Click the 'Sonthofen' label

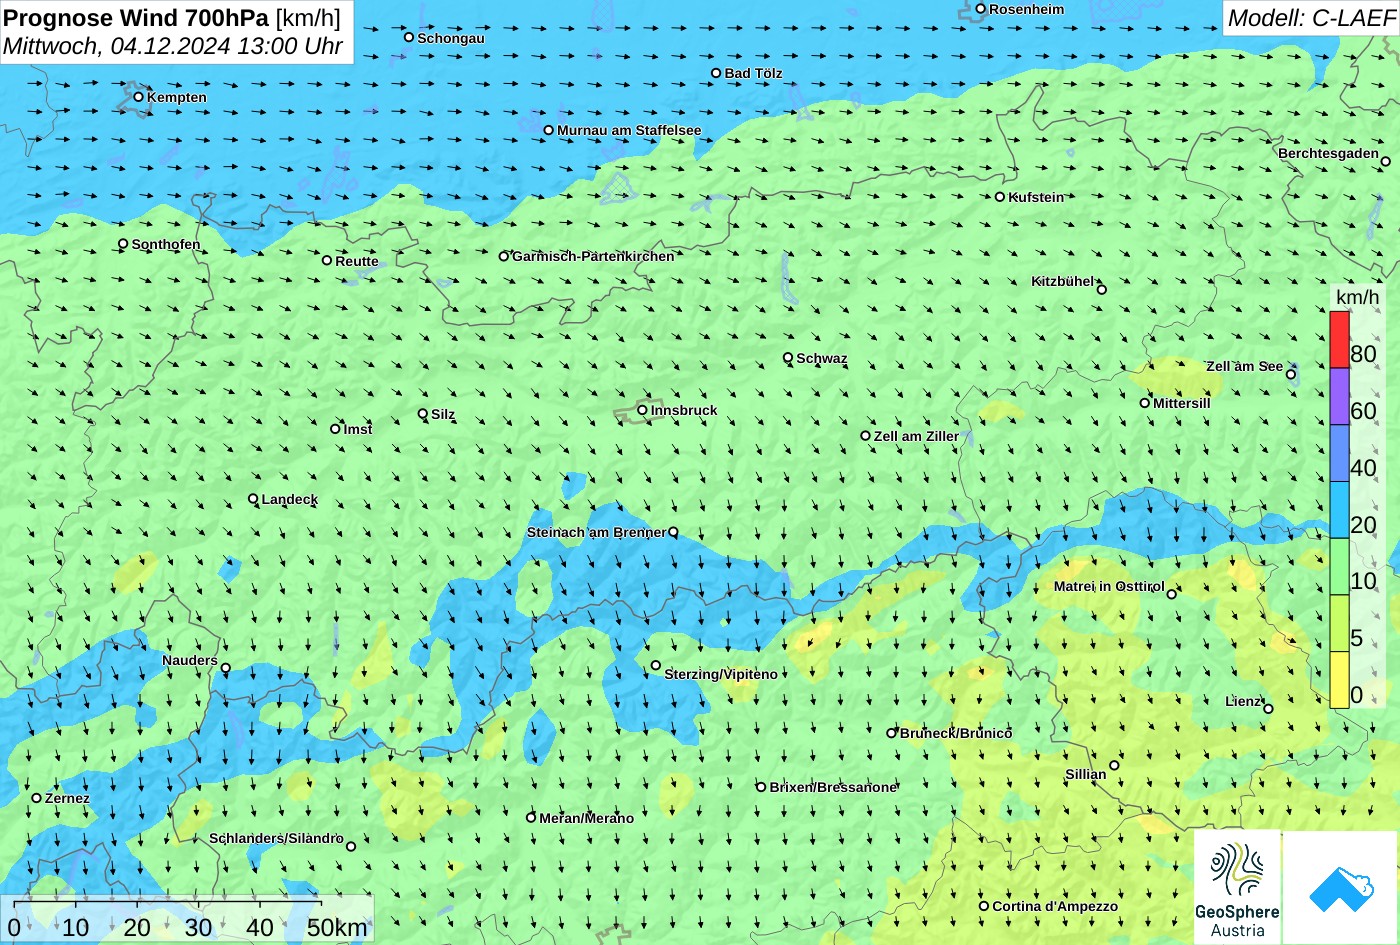[x=166, y=244]
